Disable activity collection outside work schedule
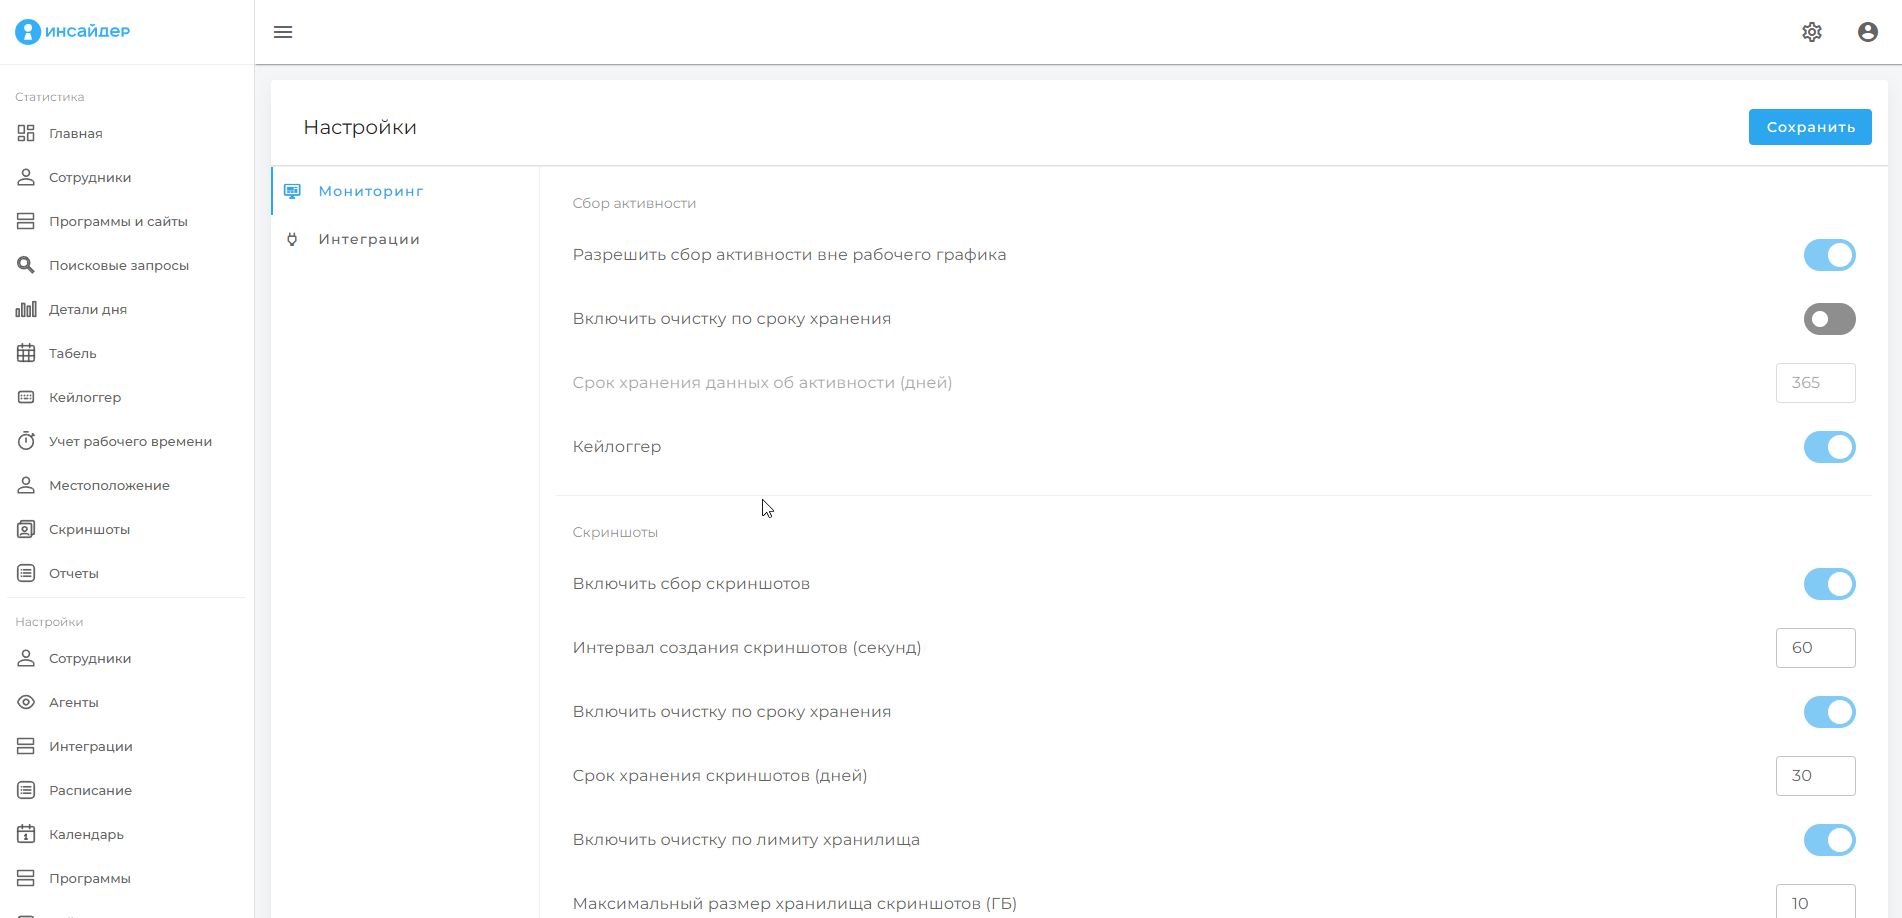This screenshot has height=918, width=1902. click(1828, 255)
